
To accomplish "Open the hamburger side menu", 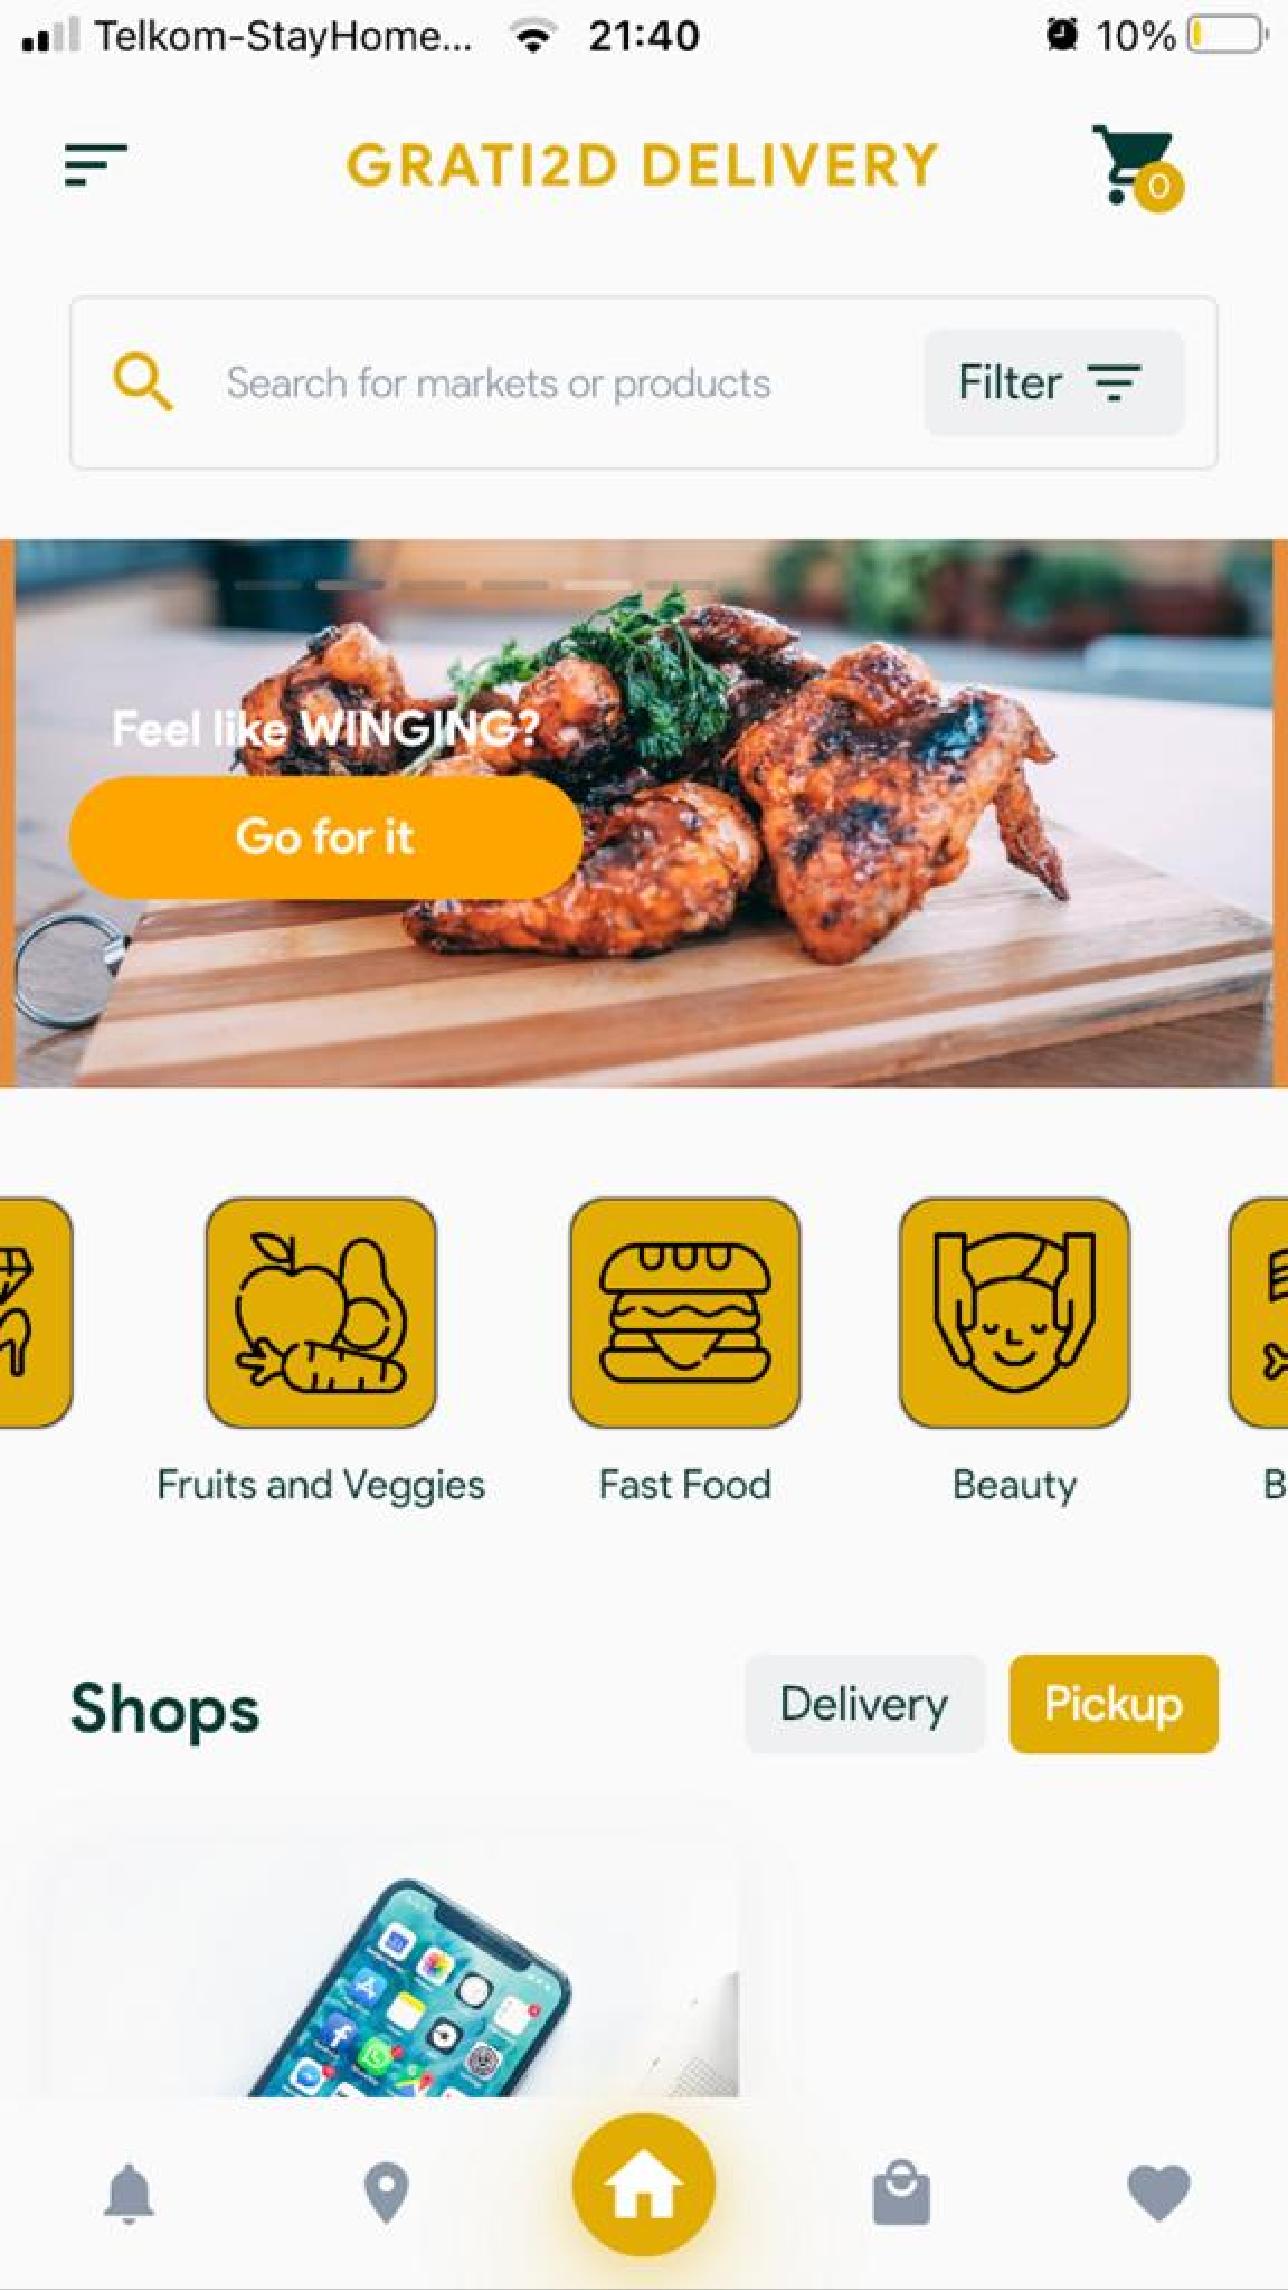I will pos(95,164).
